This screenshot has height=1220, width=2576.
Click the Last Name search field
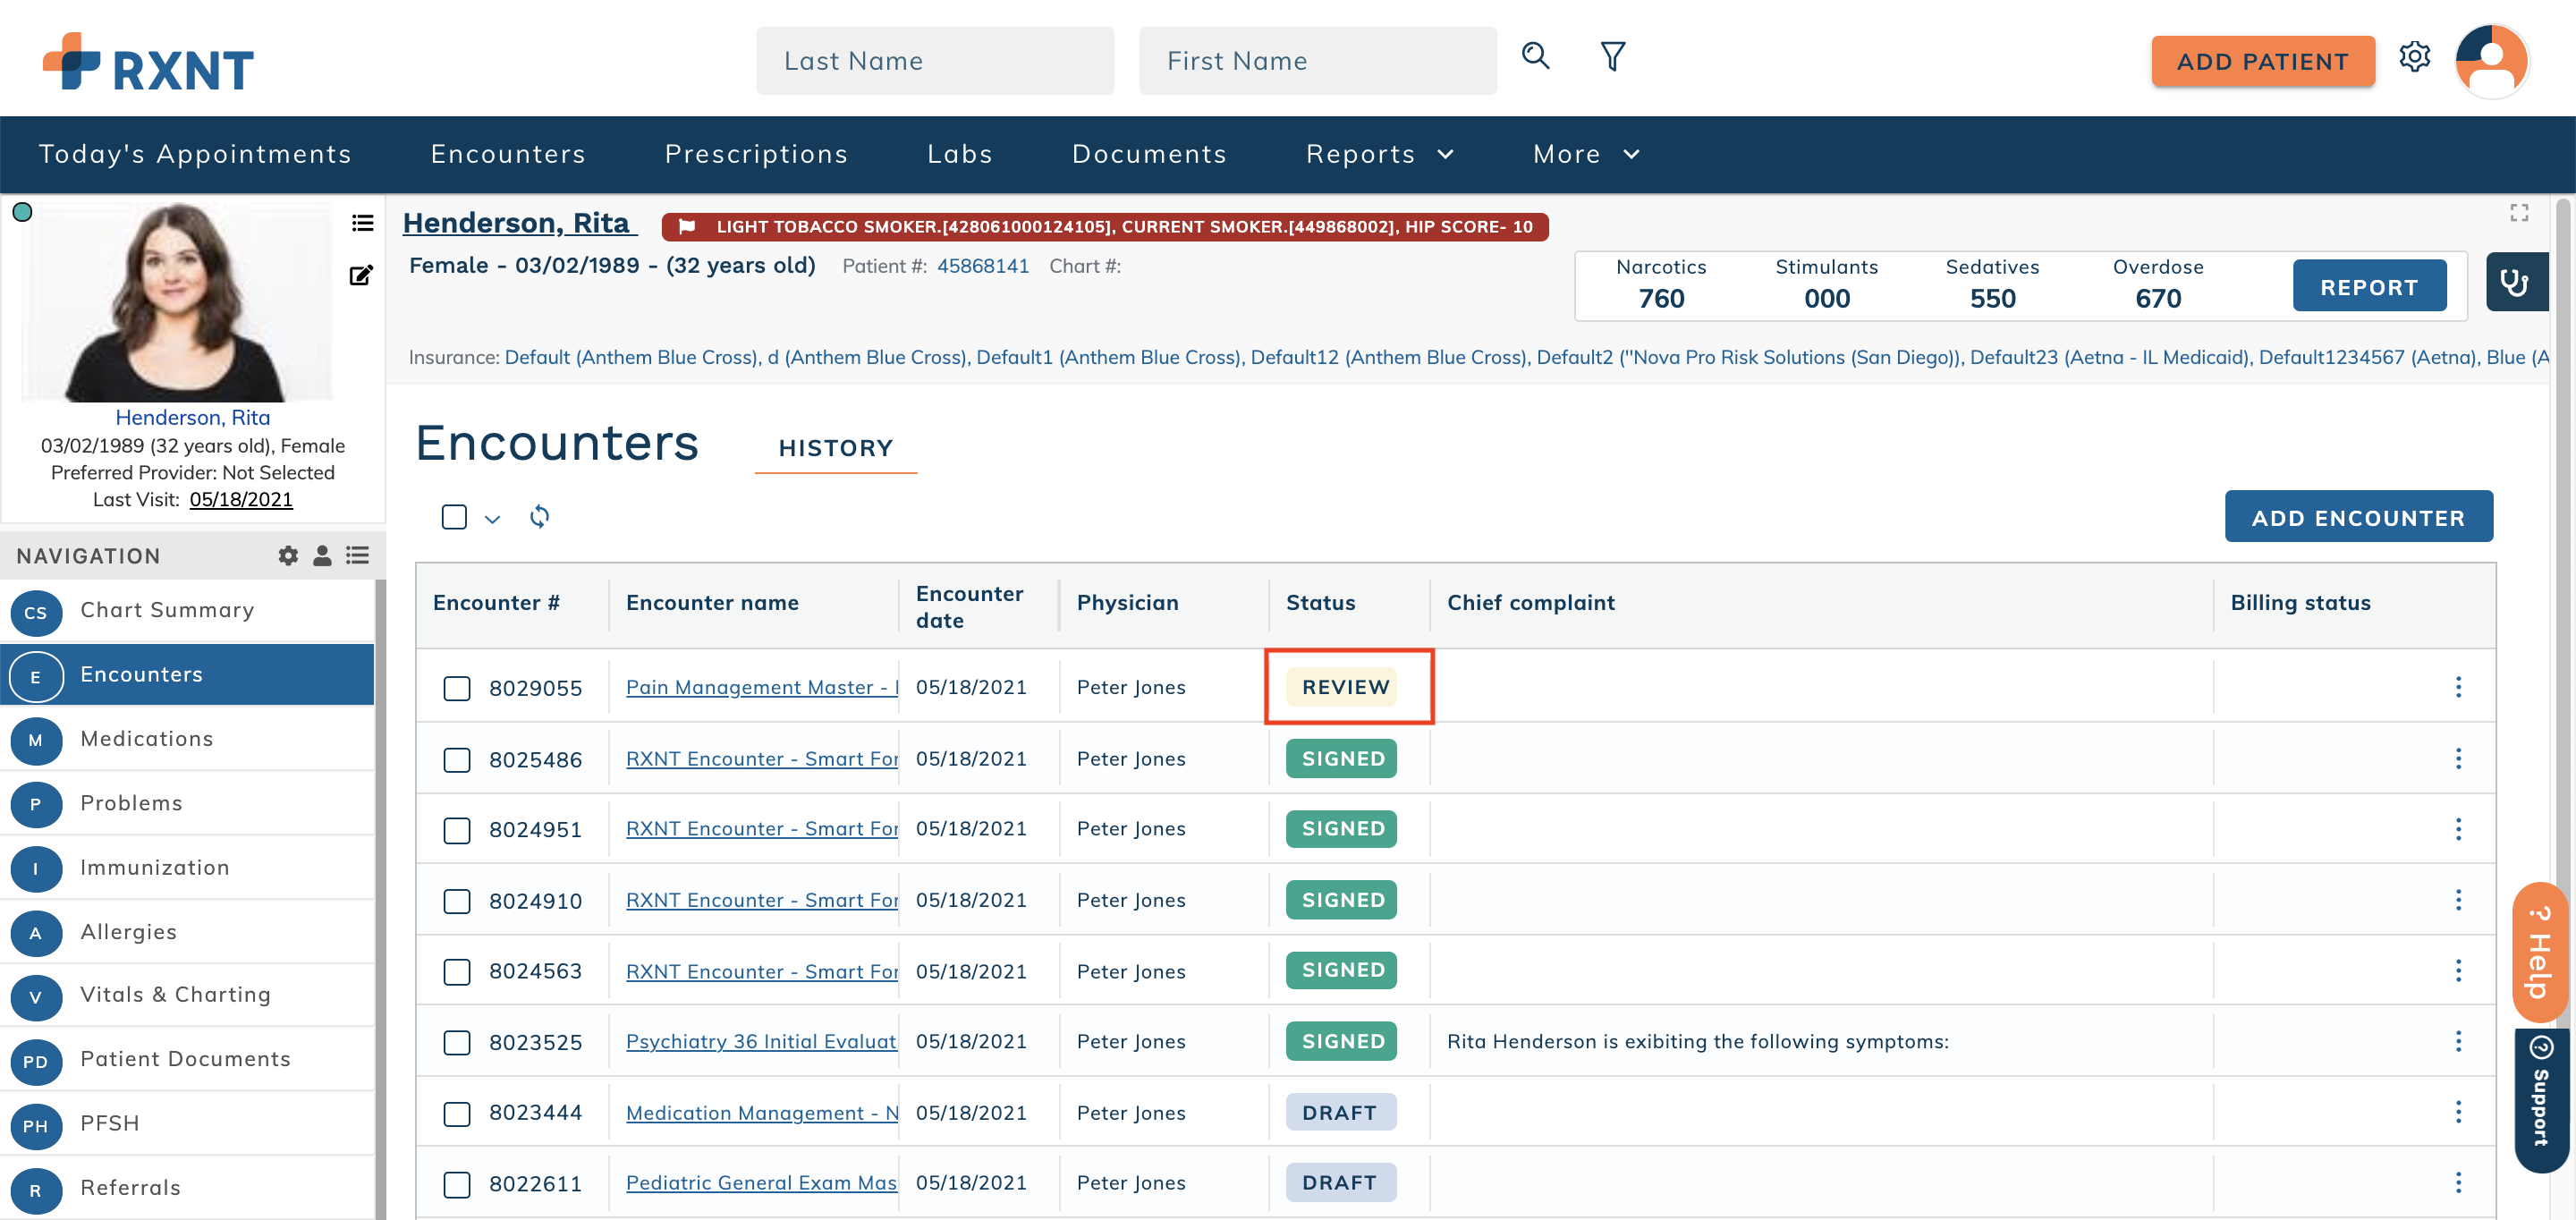click(x=934, y=61)
